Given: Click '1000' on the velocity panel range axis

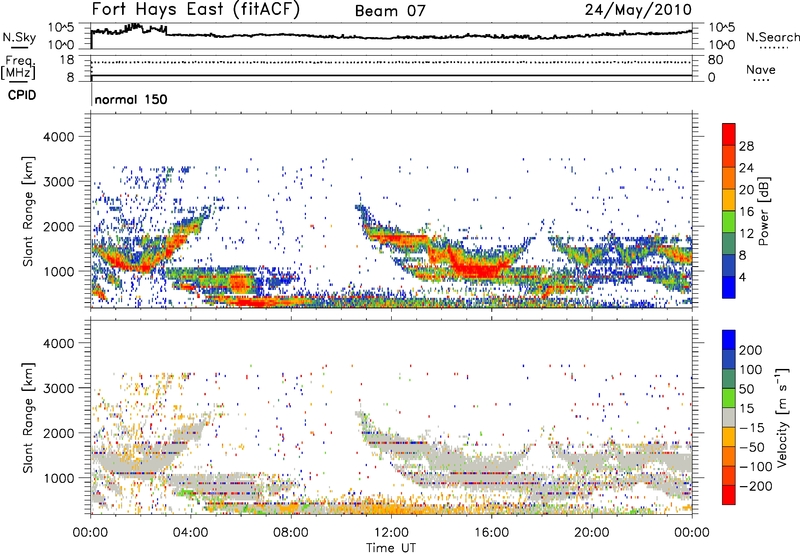Looking at the screenshot, I should point(58,478).
